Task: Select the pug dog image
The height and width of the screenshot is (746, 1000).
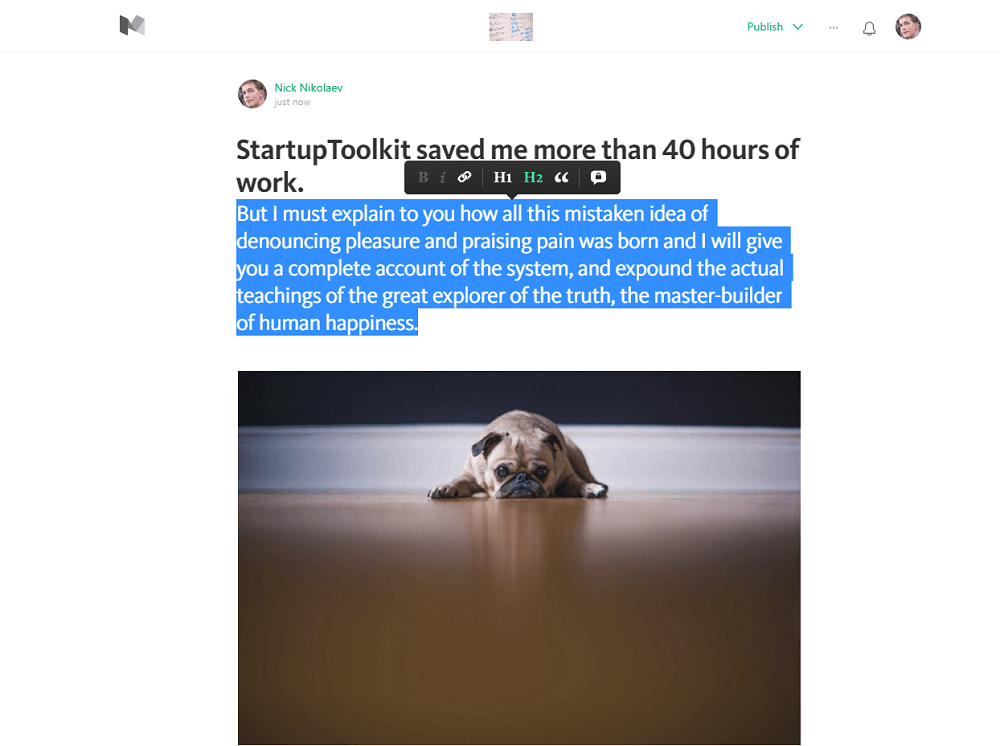Action: click(x=519, y=558)
